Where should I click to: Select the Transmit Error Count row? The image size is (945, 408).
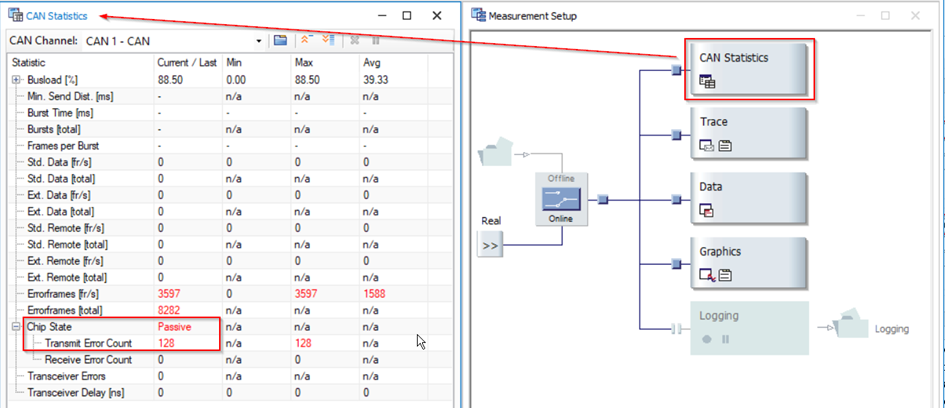(x=88, y=343)
